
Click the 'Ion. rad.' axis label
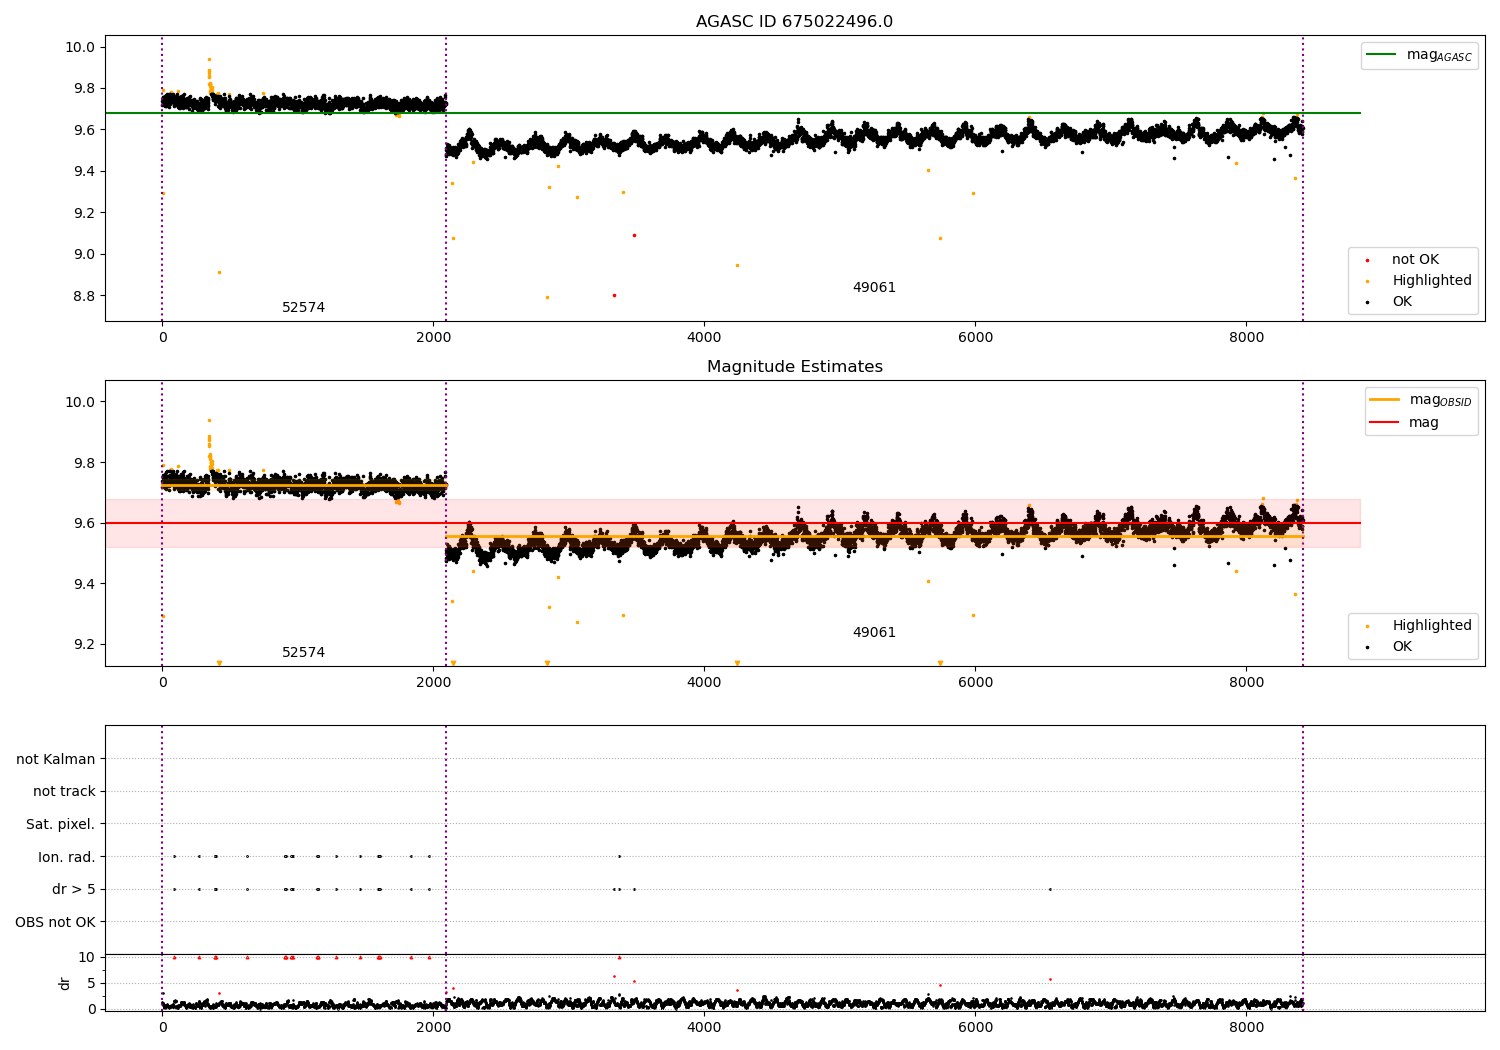tap(67, 858)
